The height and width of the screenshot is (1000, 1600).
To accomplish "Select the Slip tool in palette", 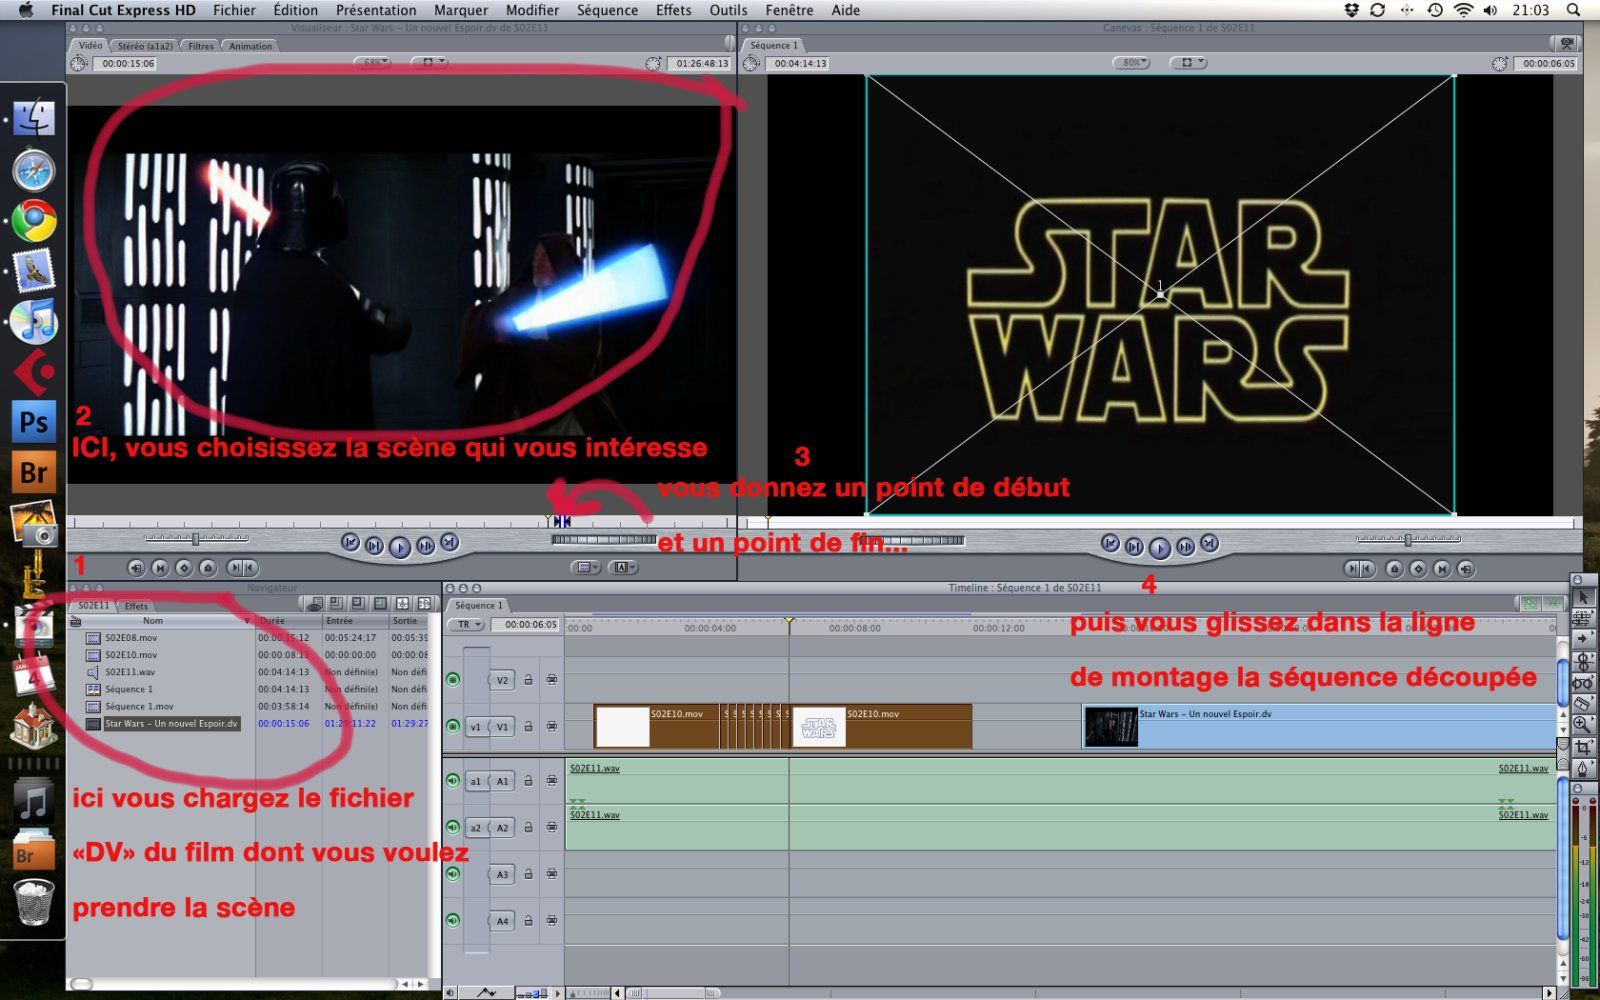I will (x=1583, y=683).
